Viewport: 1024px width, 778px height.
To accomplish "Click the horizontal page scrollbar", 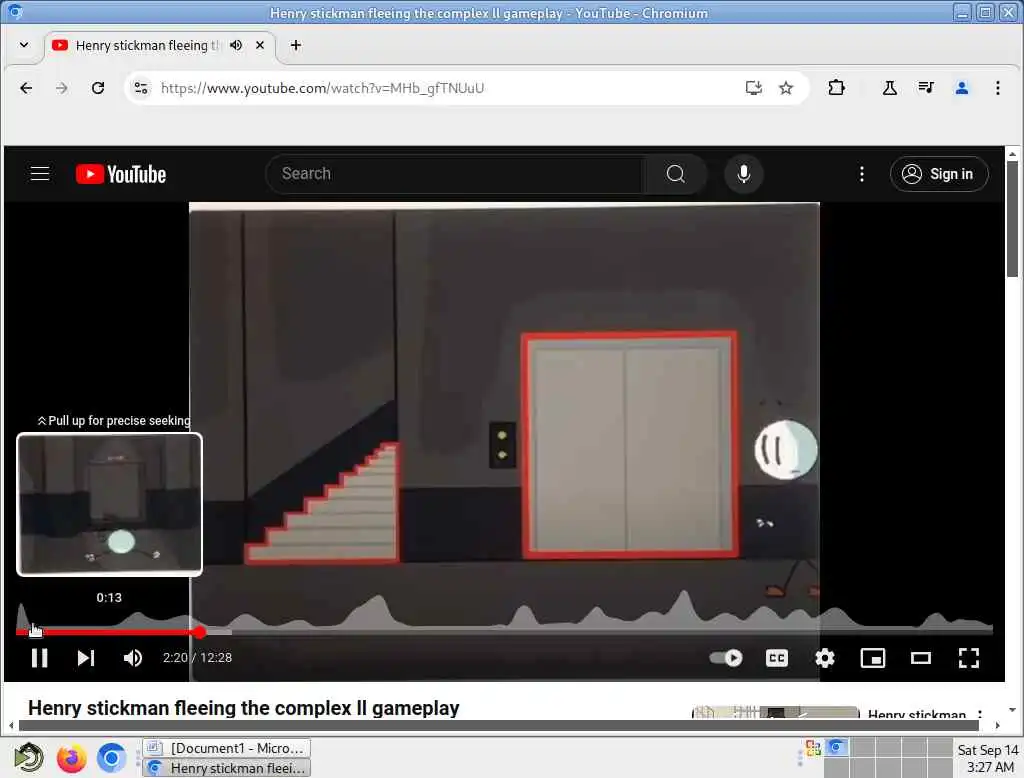I will click(x=499, y=725).
